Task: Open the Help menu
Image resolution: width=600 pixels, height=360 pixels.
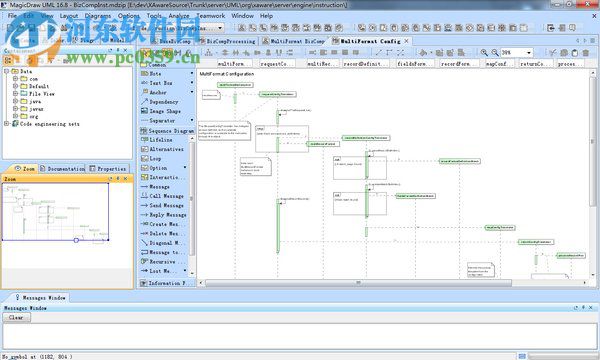Action: click(x=266, y=16)
